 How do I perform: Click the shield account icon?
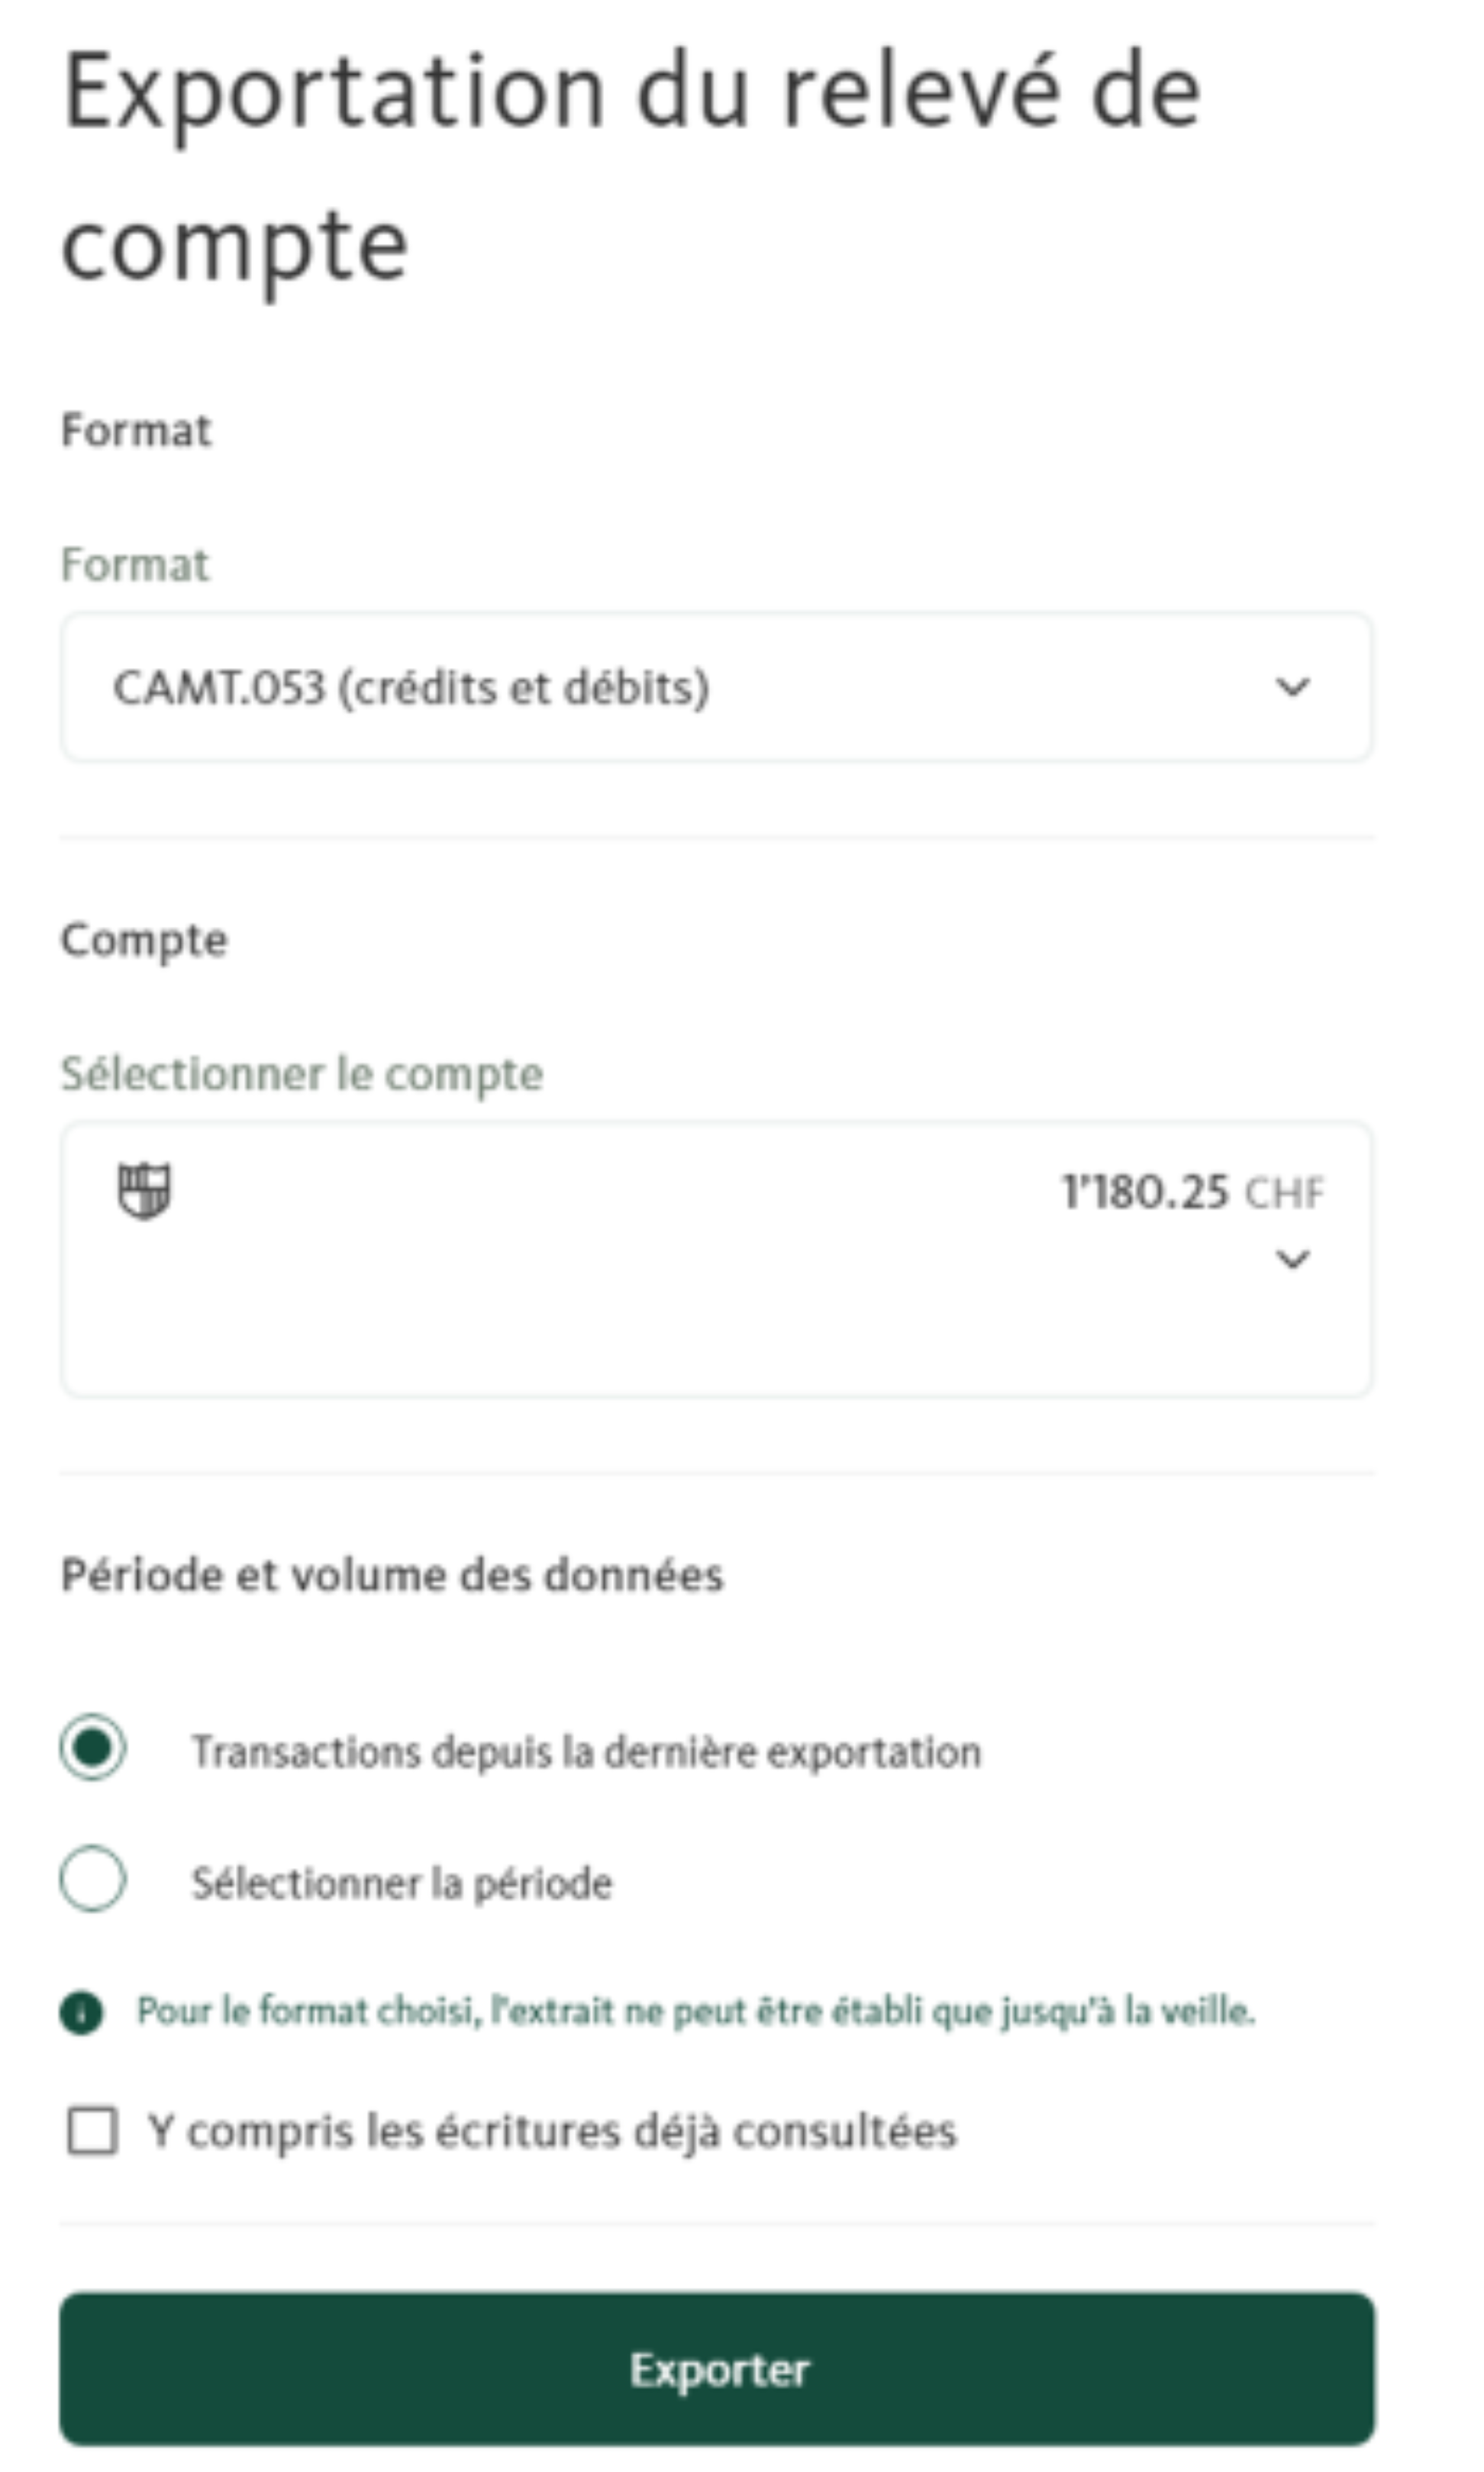(x=143, y=1192)
